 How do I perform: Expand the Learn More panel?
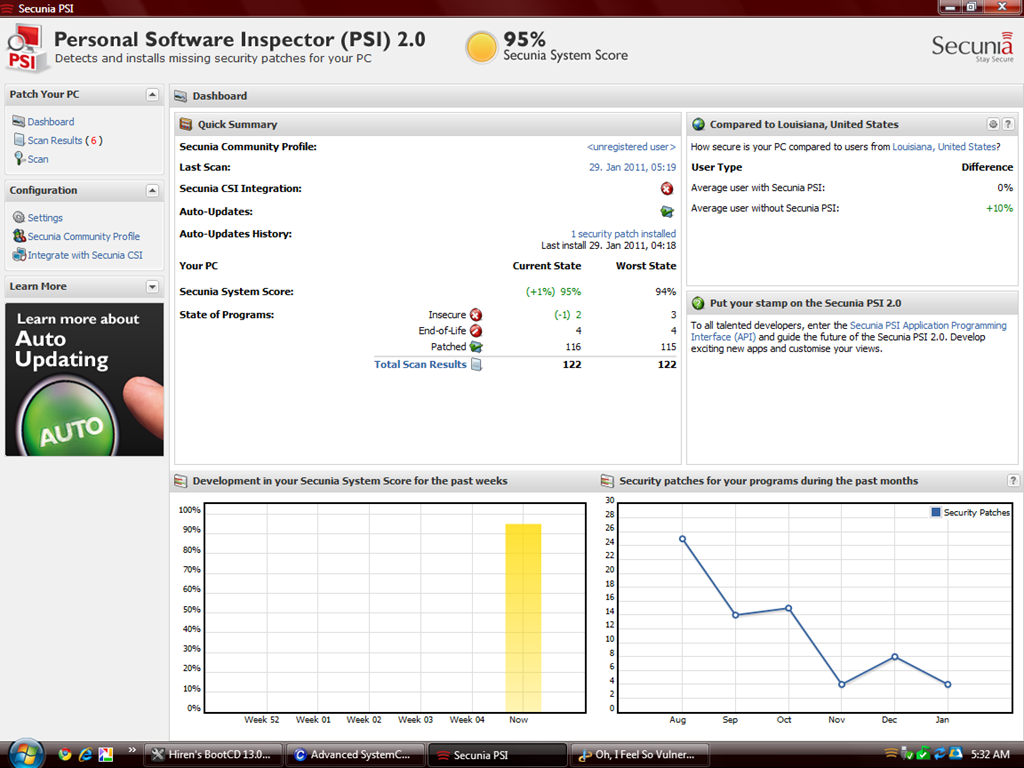coord(152,287)
